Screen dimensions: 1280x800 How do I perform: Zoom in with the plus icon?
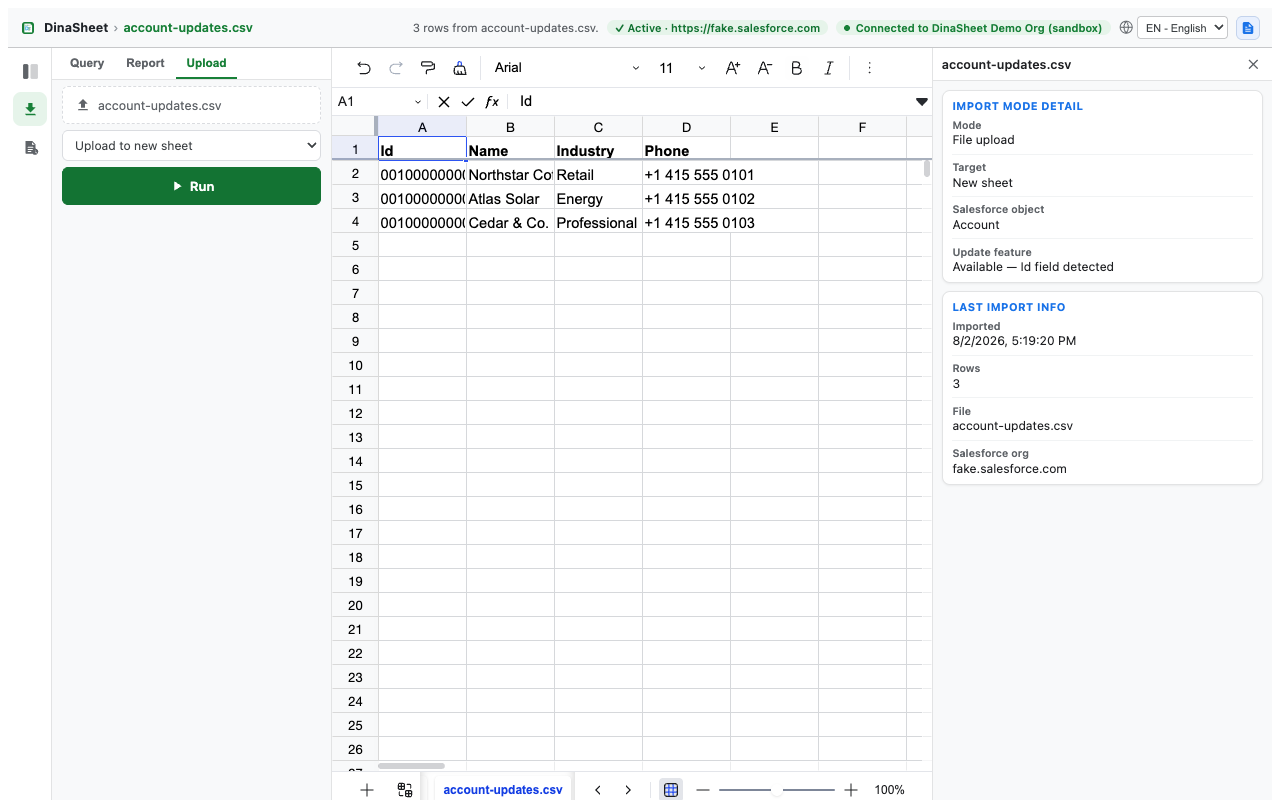coord(851,789)
